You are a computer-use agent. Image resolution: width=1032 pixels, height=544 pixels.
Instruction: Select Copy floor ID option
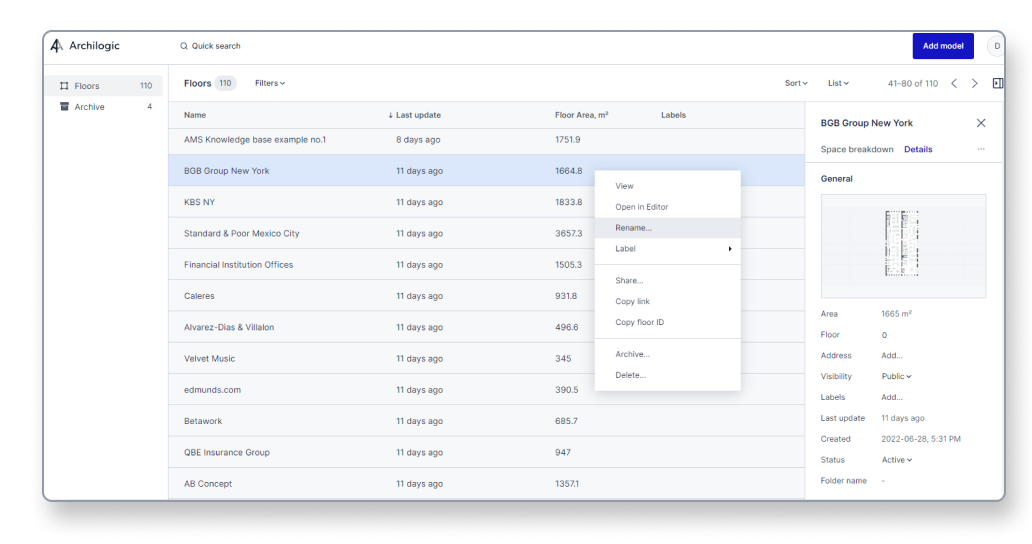(667, 322)
